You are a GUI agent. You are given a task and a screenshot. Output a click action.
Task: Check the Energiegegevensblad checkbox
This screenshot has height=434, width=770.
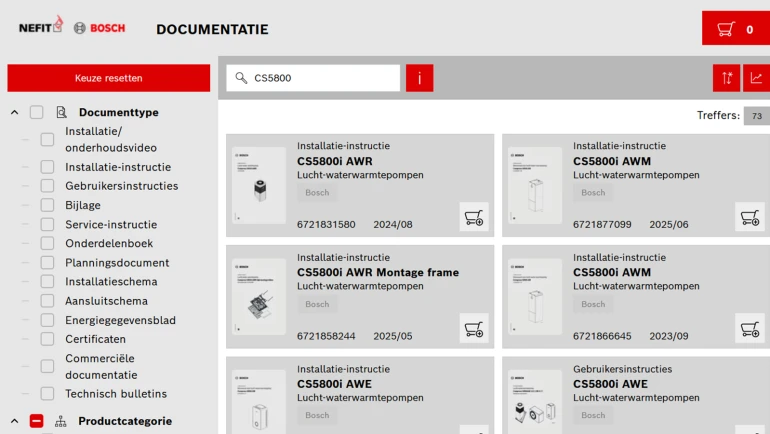(x=47, y=320)
